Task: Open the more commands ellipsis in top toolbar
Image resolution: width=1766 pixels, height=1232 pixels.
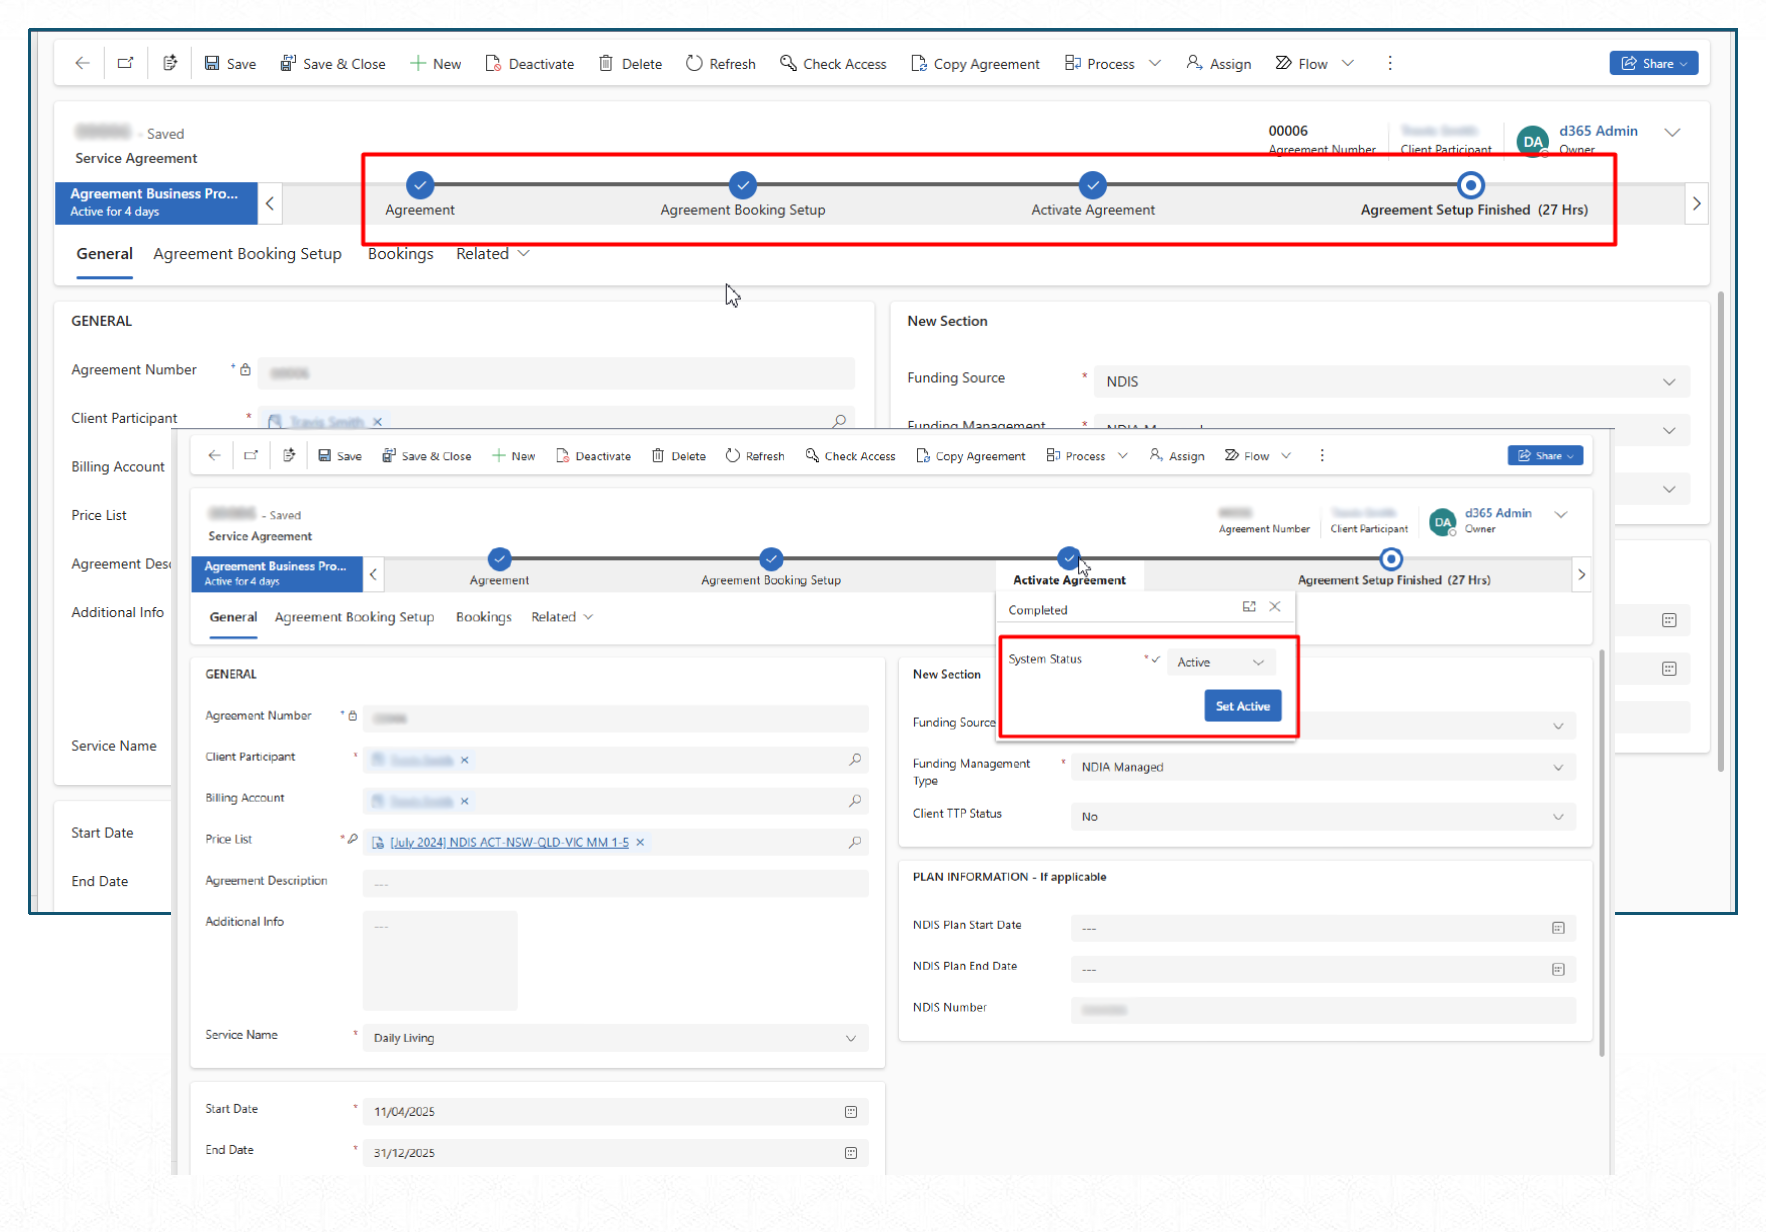Action: coord(1389,63)
